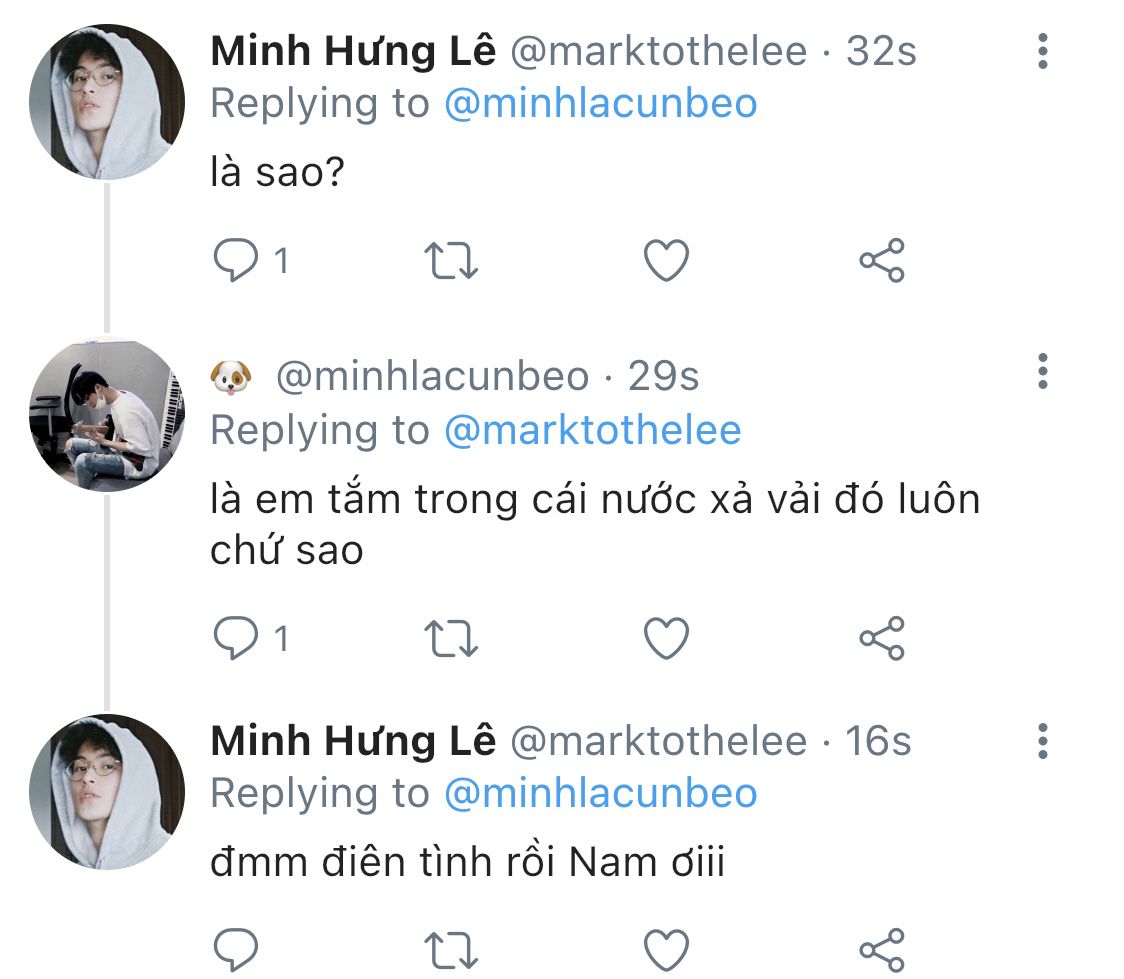
Task: Open more options for the 29s tweet
Action: (1042, 371)
